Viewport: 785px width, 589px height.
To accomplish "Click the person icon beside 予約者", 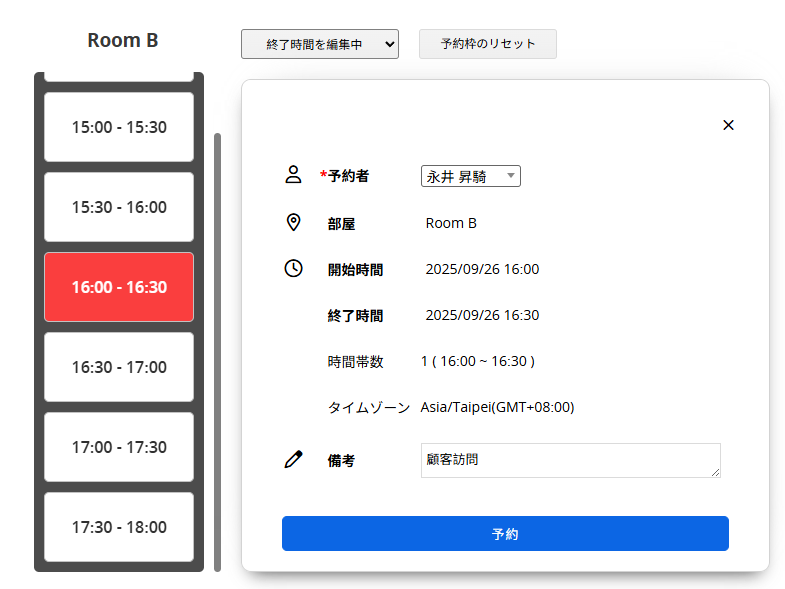I will (293, 175).
